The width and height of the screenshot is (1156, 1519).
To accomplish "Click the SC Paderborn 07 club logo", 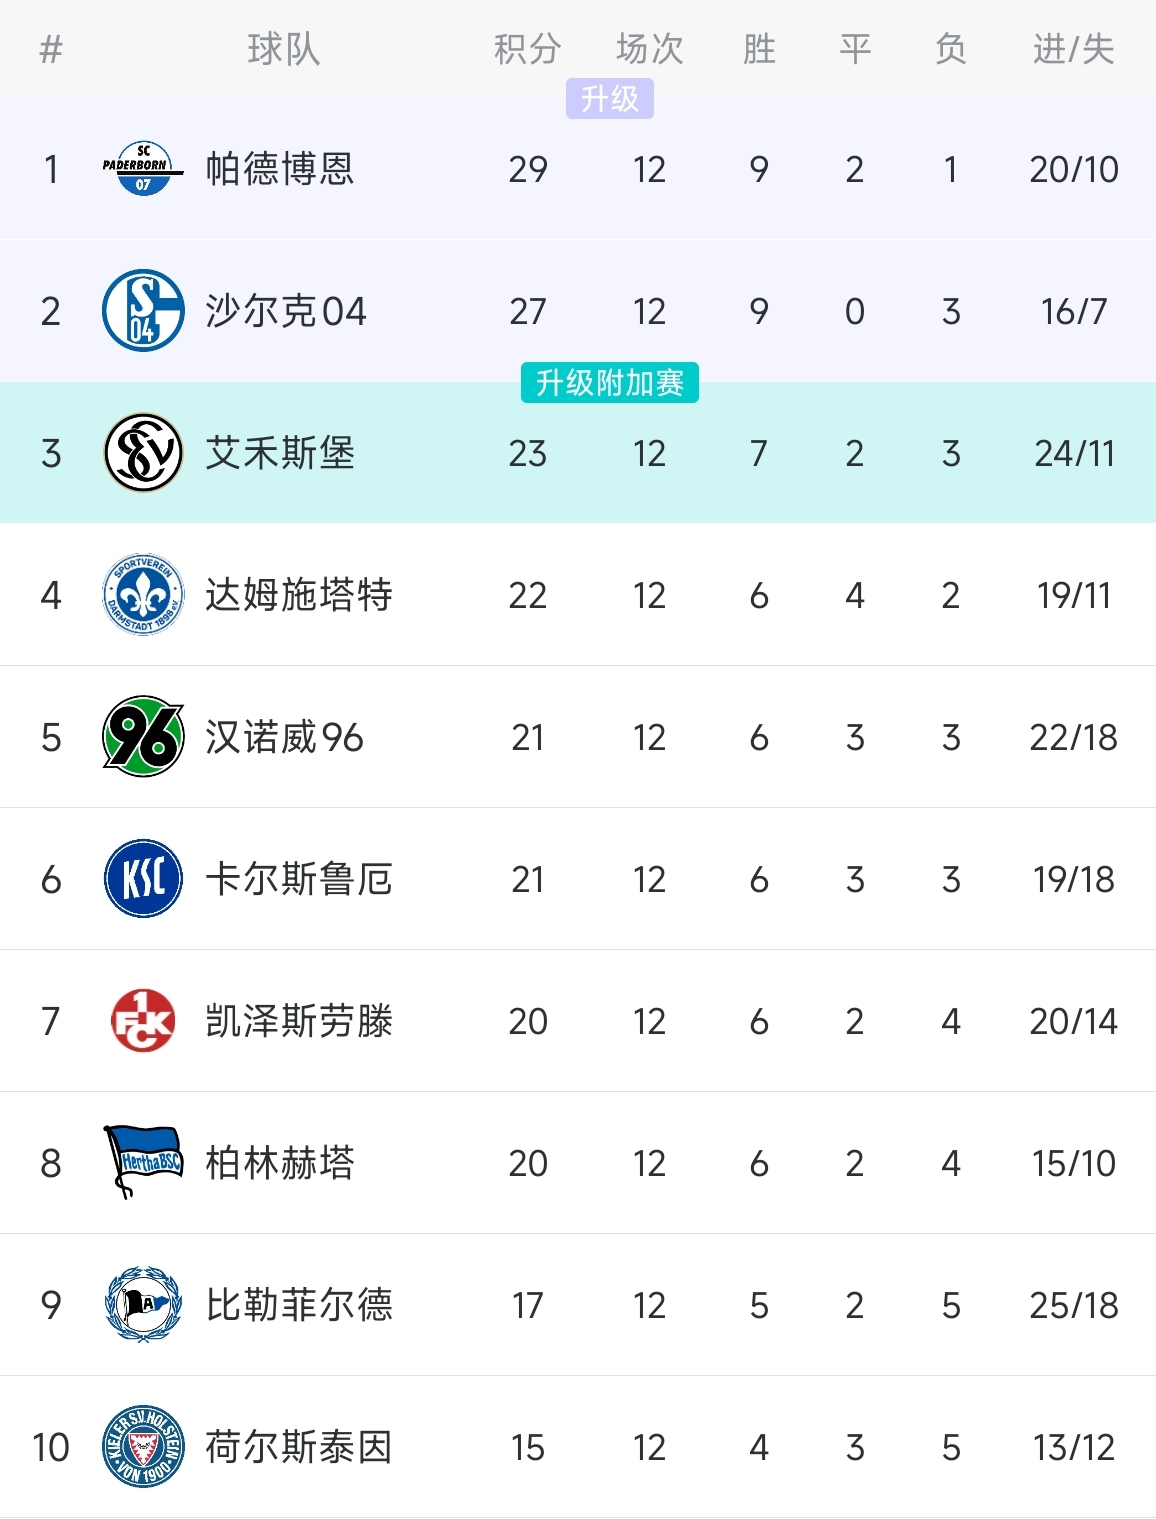I will [143, 169].
